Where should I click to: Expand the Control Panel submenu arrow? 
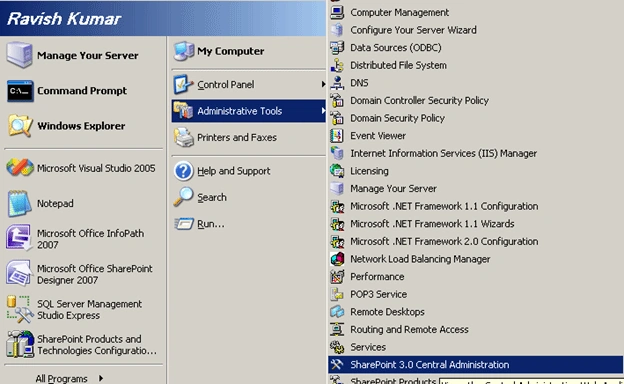coord(323,84)
